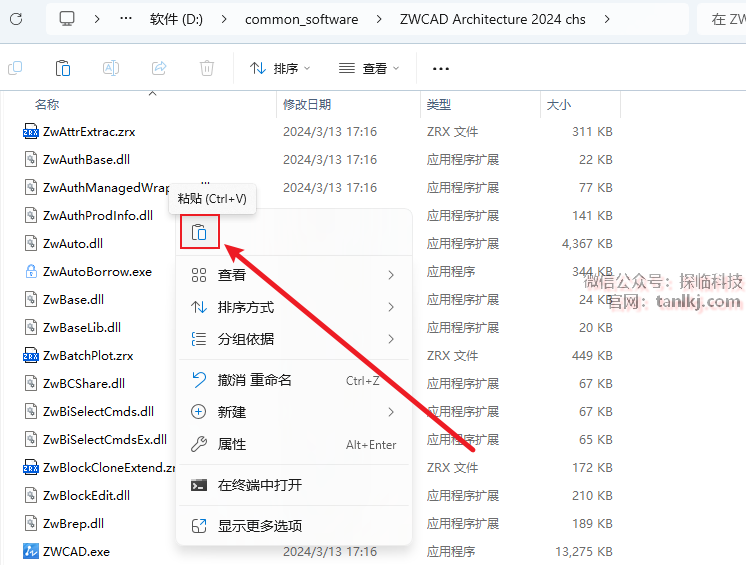
Task: Expand chevron after common_software in breadcrumb
Action: point(379,19)
